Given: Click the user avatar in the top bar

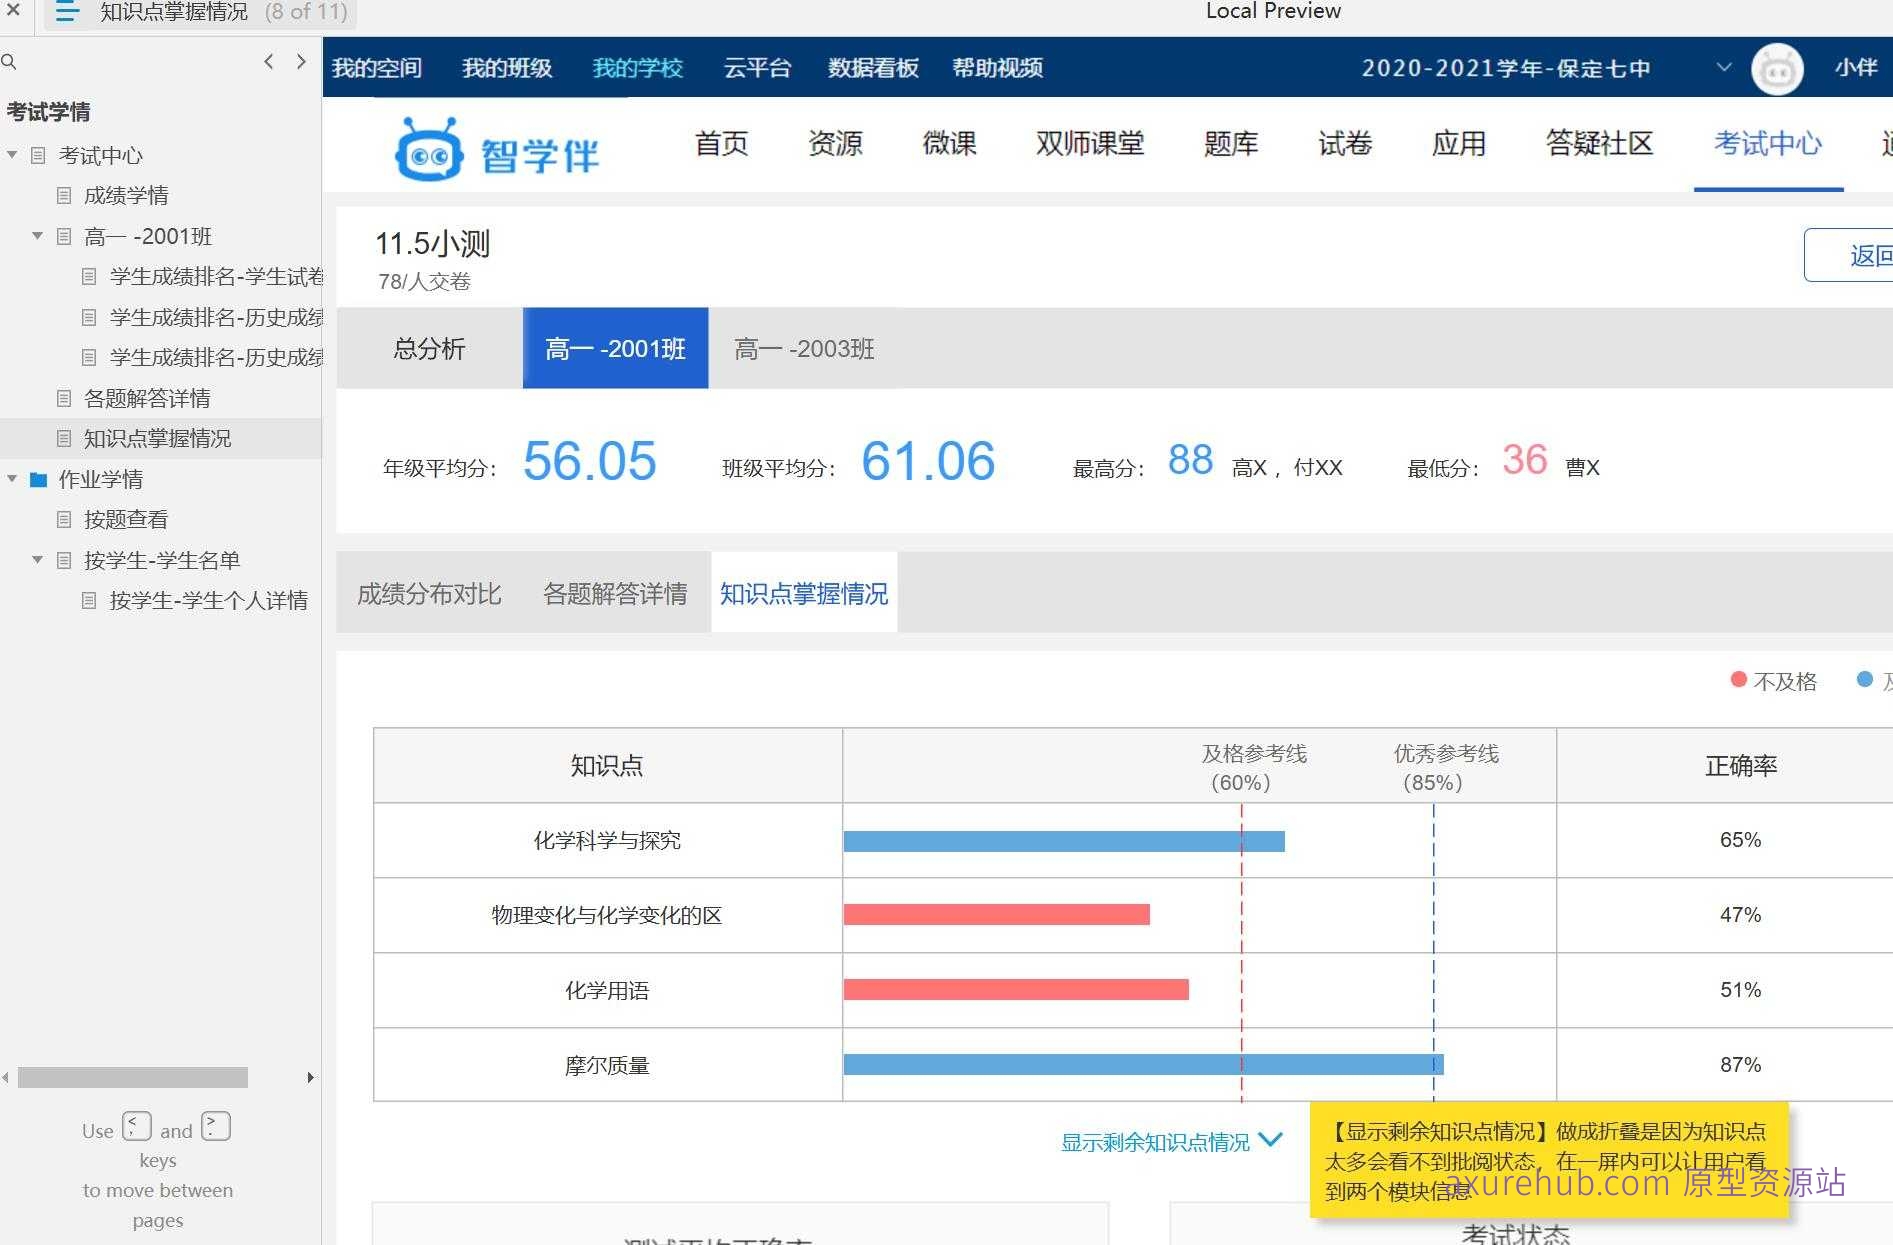Looking at the screenshot, I should coord(1777,68).
